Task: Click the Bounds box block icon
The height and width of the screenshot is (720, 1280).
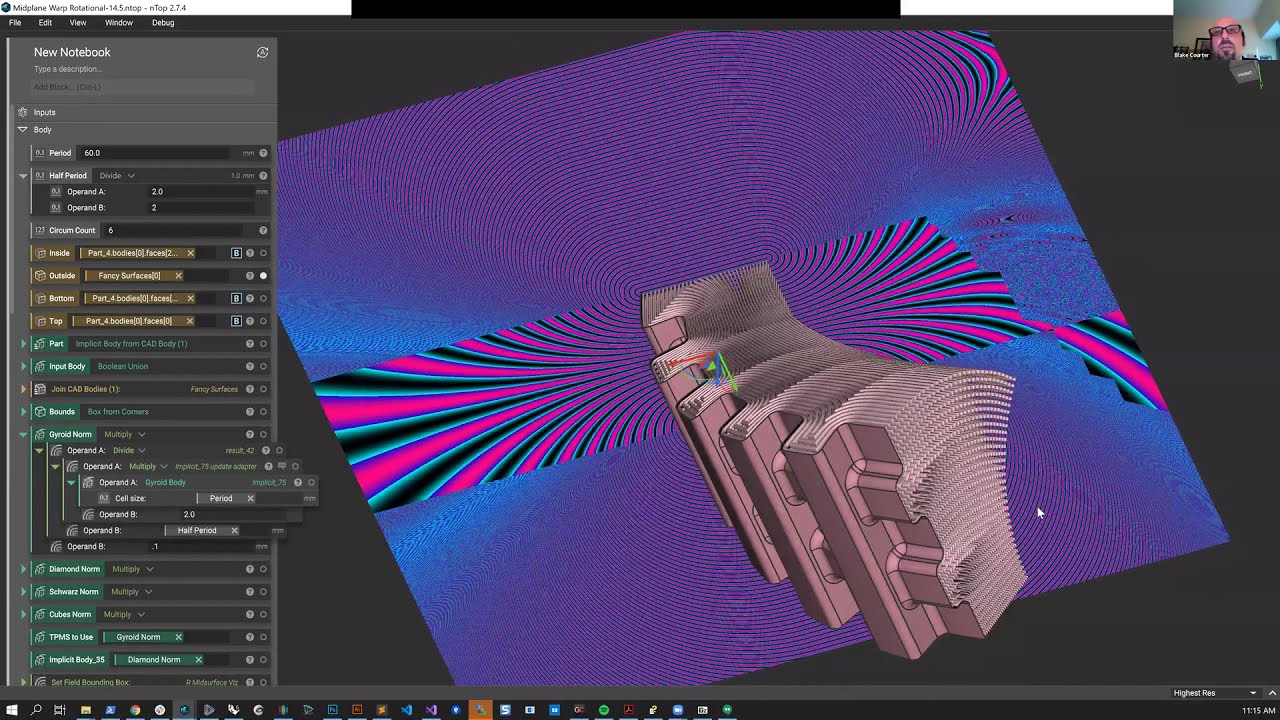Action: [40, 412]
